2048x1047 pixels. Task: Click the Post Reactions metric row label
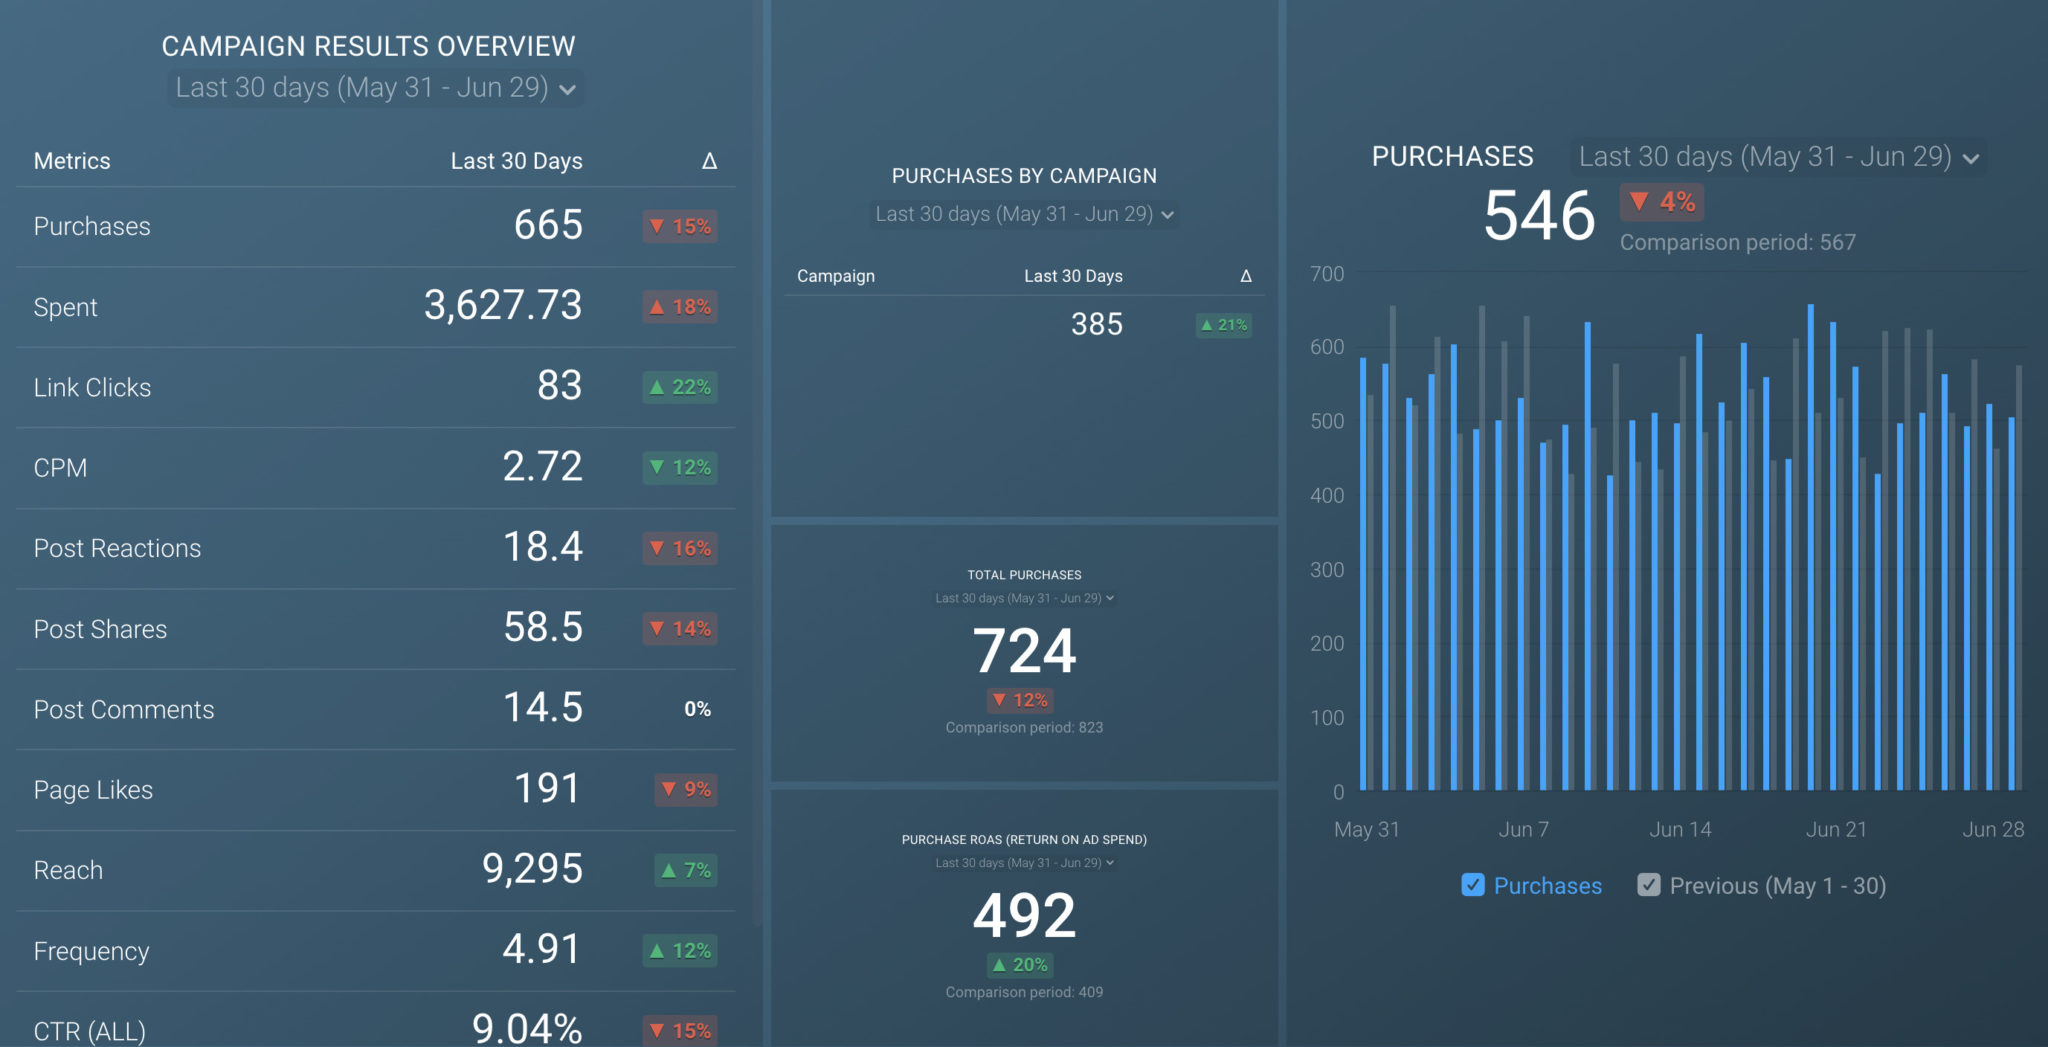tap(117, 548)
